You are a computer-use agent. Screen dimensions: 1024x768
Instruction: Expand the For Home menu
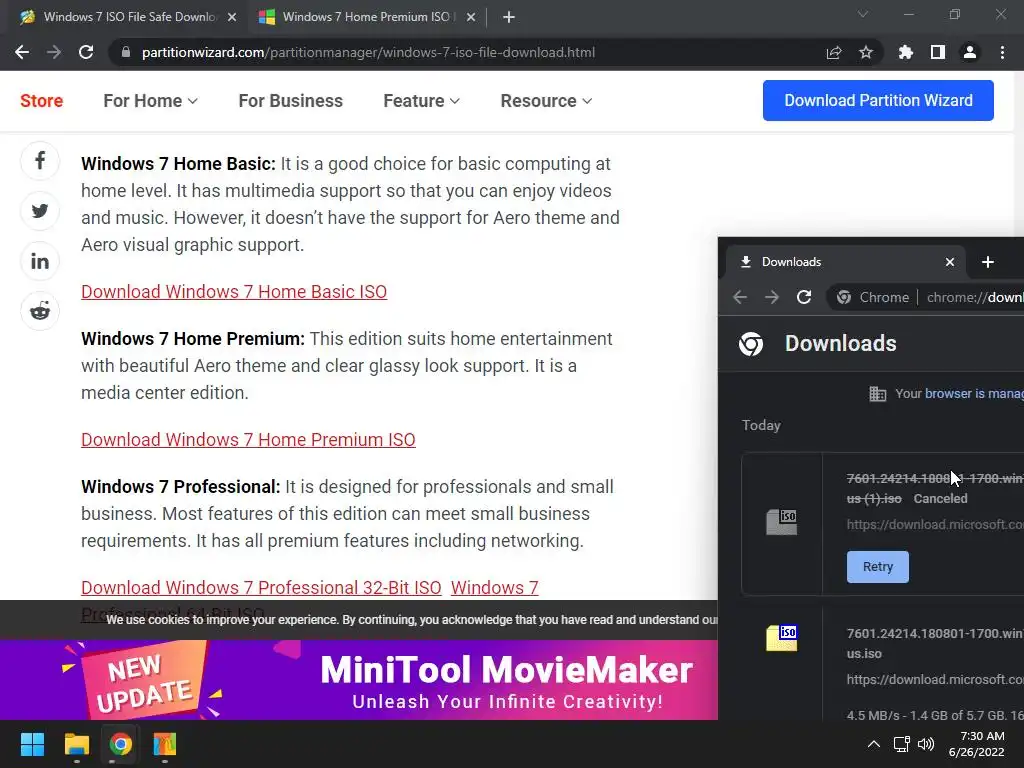(150, 101)
